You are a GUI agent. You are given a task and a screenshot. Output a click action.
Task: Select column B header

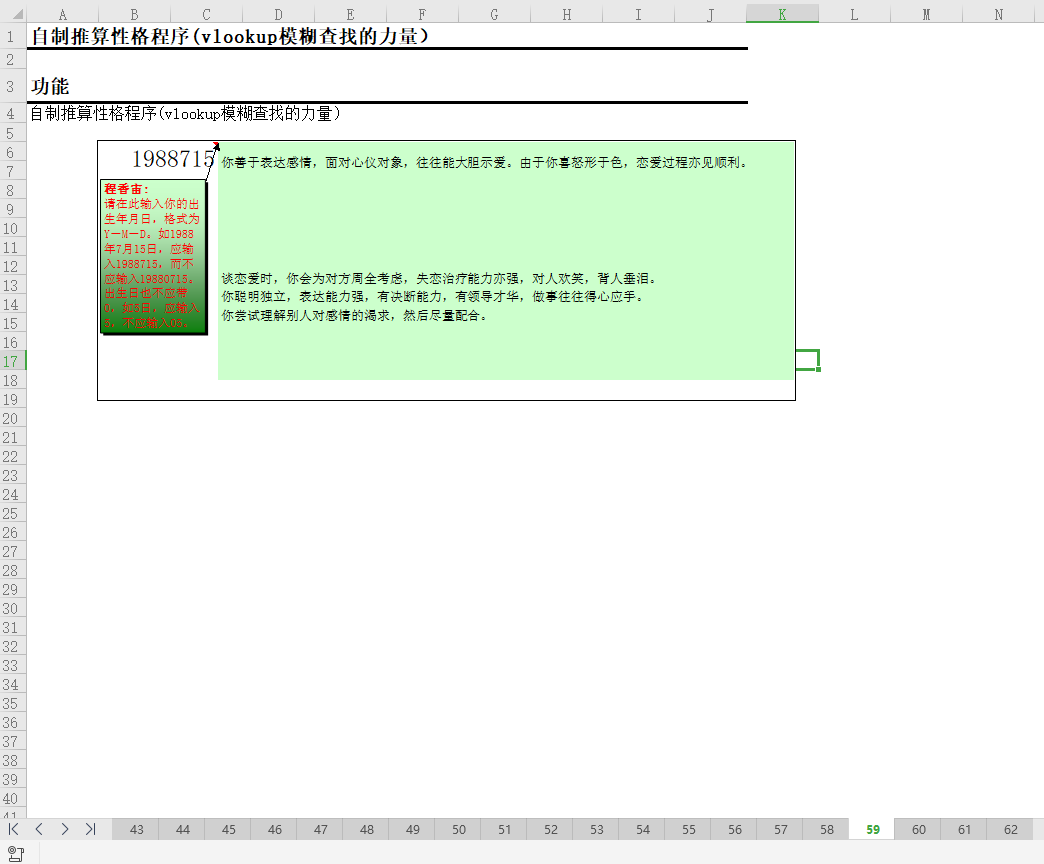[x=134, y=14]
